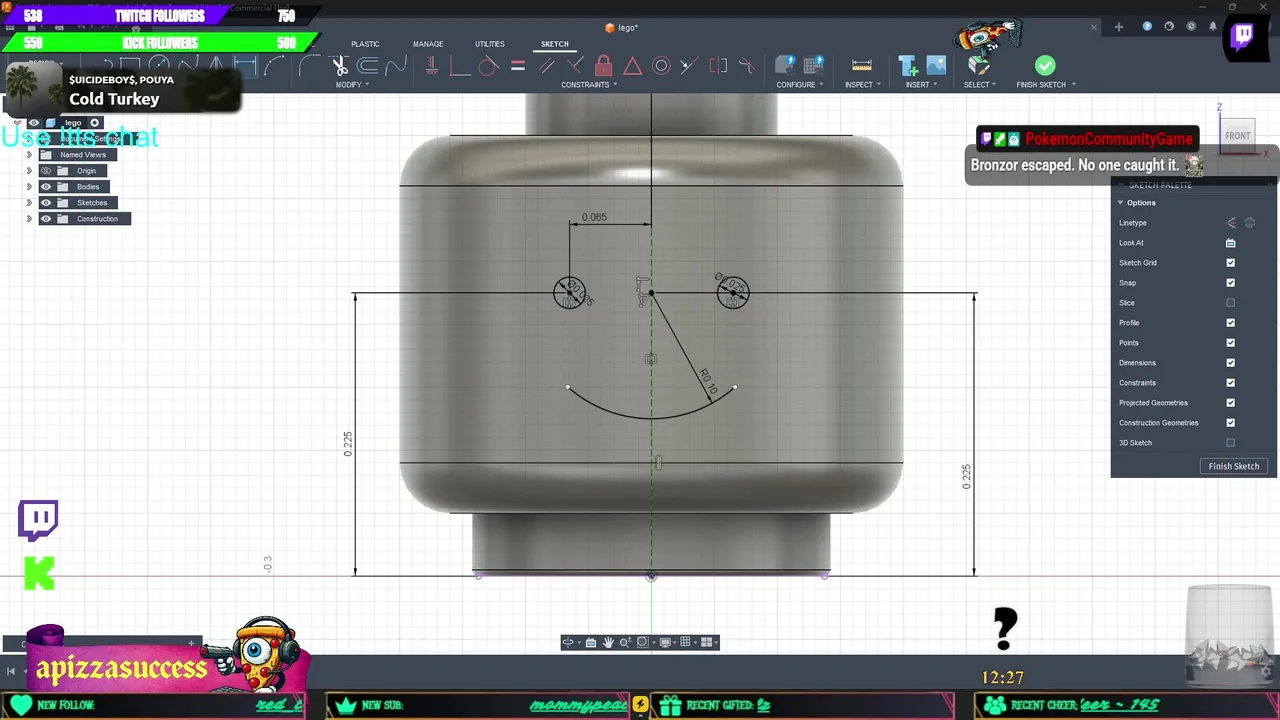Switch to the Plastic tab

[365, 44]
